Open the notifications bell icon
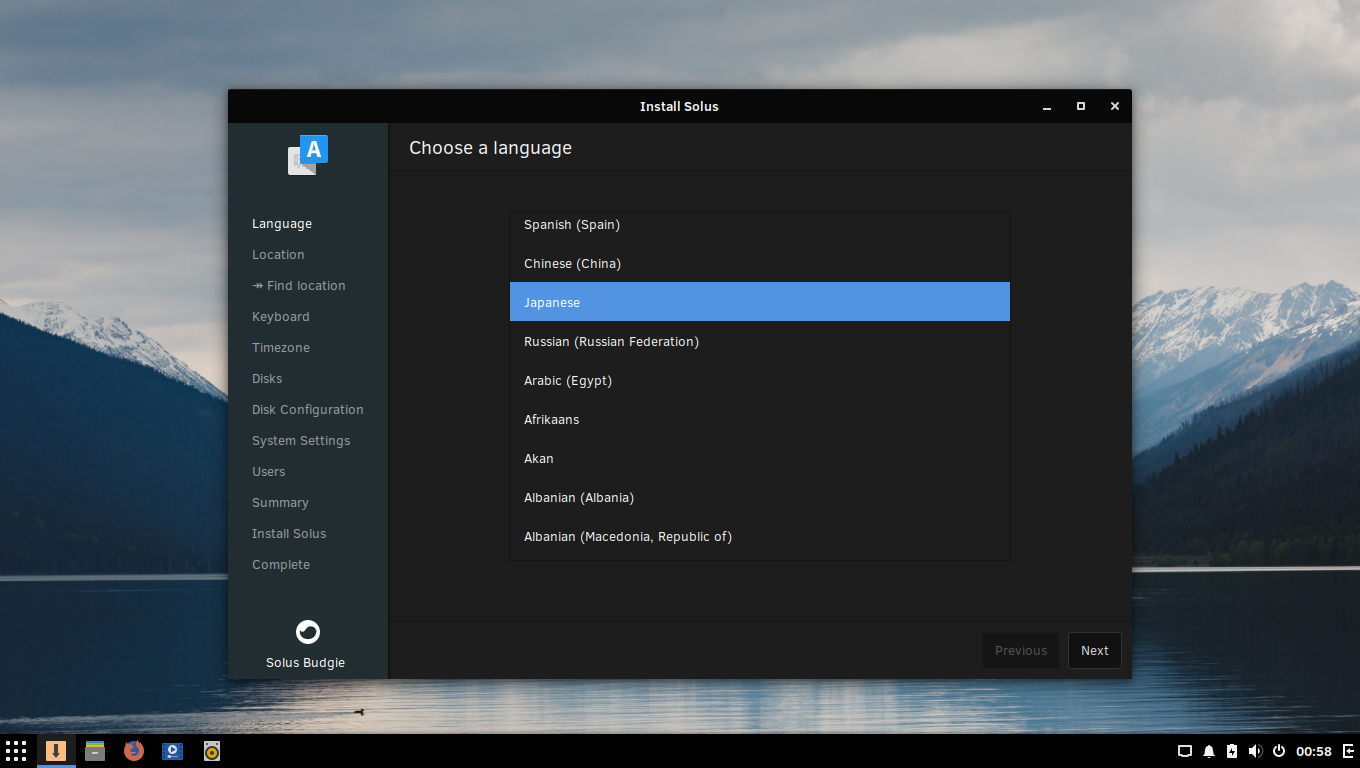The height and width of the screenshot is (768, 1360). pyautogui.click(x=1209, y=751)
